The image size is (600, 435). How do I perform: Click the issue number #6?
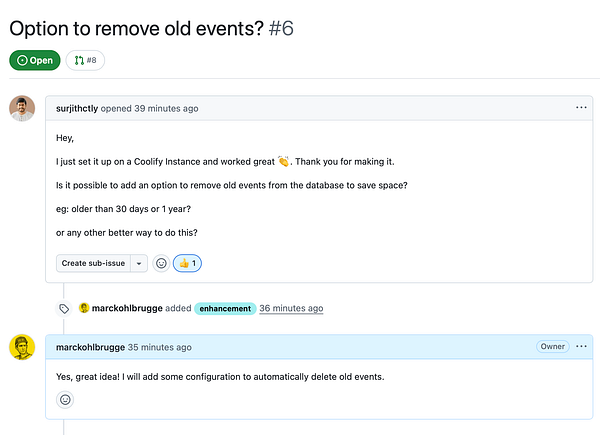pos(281,29)
